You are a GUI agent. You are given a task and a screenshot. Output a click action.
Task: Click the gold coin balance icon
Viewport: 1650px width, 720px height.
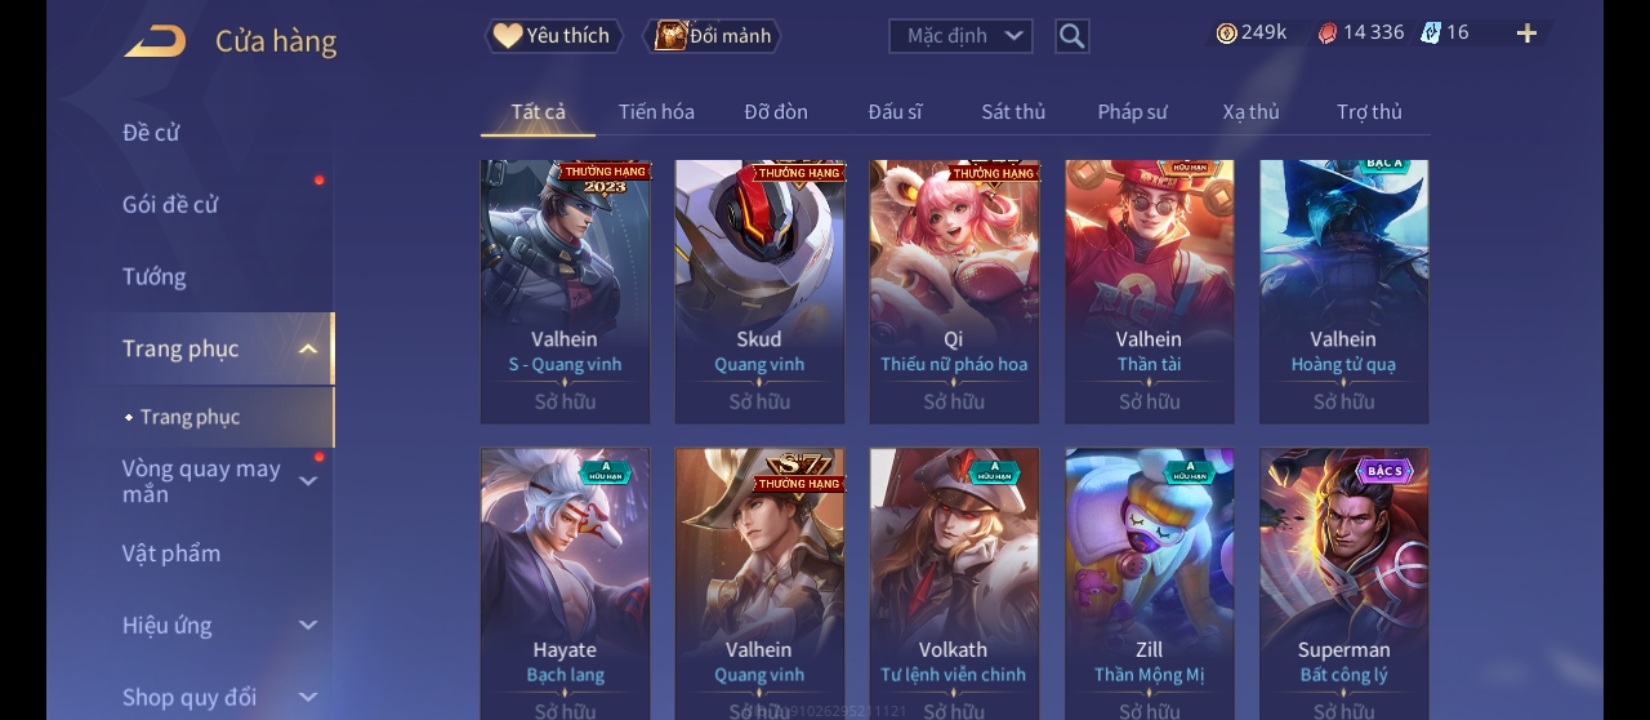(x=1226, y=33)
